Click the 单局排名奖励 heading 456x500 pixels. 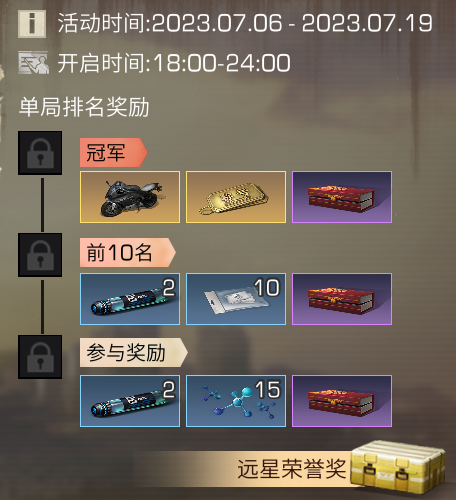pyautogui.click(x=84, y=107)
